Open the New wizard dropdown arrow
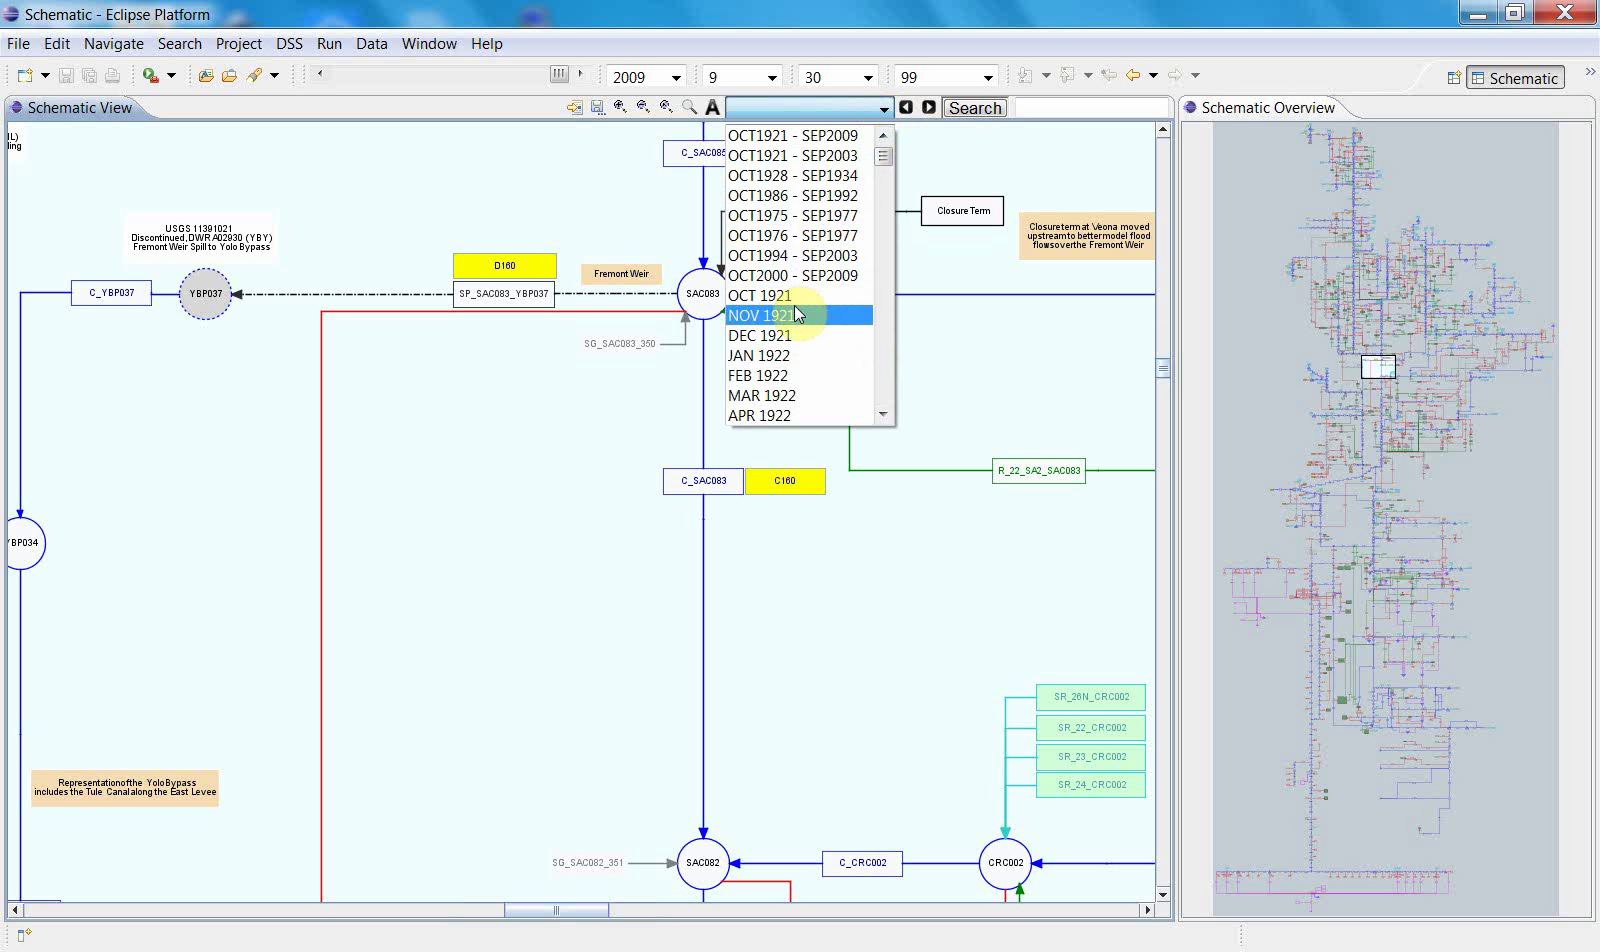Screen dimensions: 1600x952 click(x=45, y=76)
